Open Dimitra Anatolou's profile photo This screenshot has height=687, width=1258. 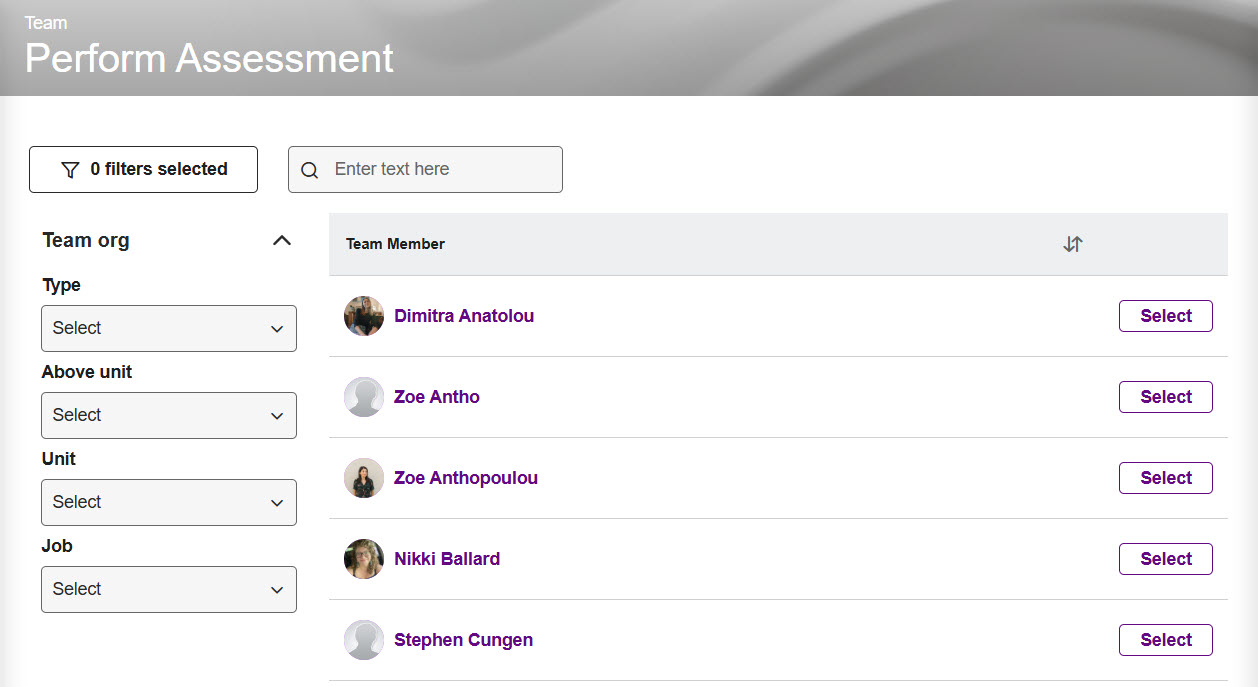[x=363, y=315]
